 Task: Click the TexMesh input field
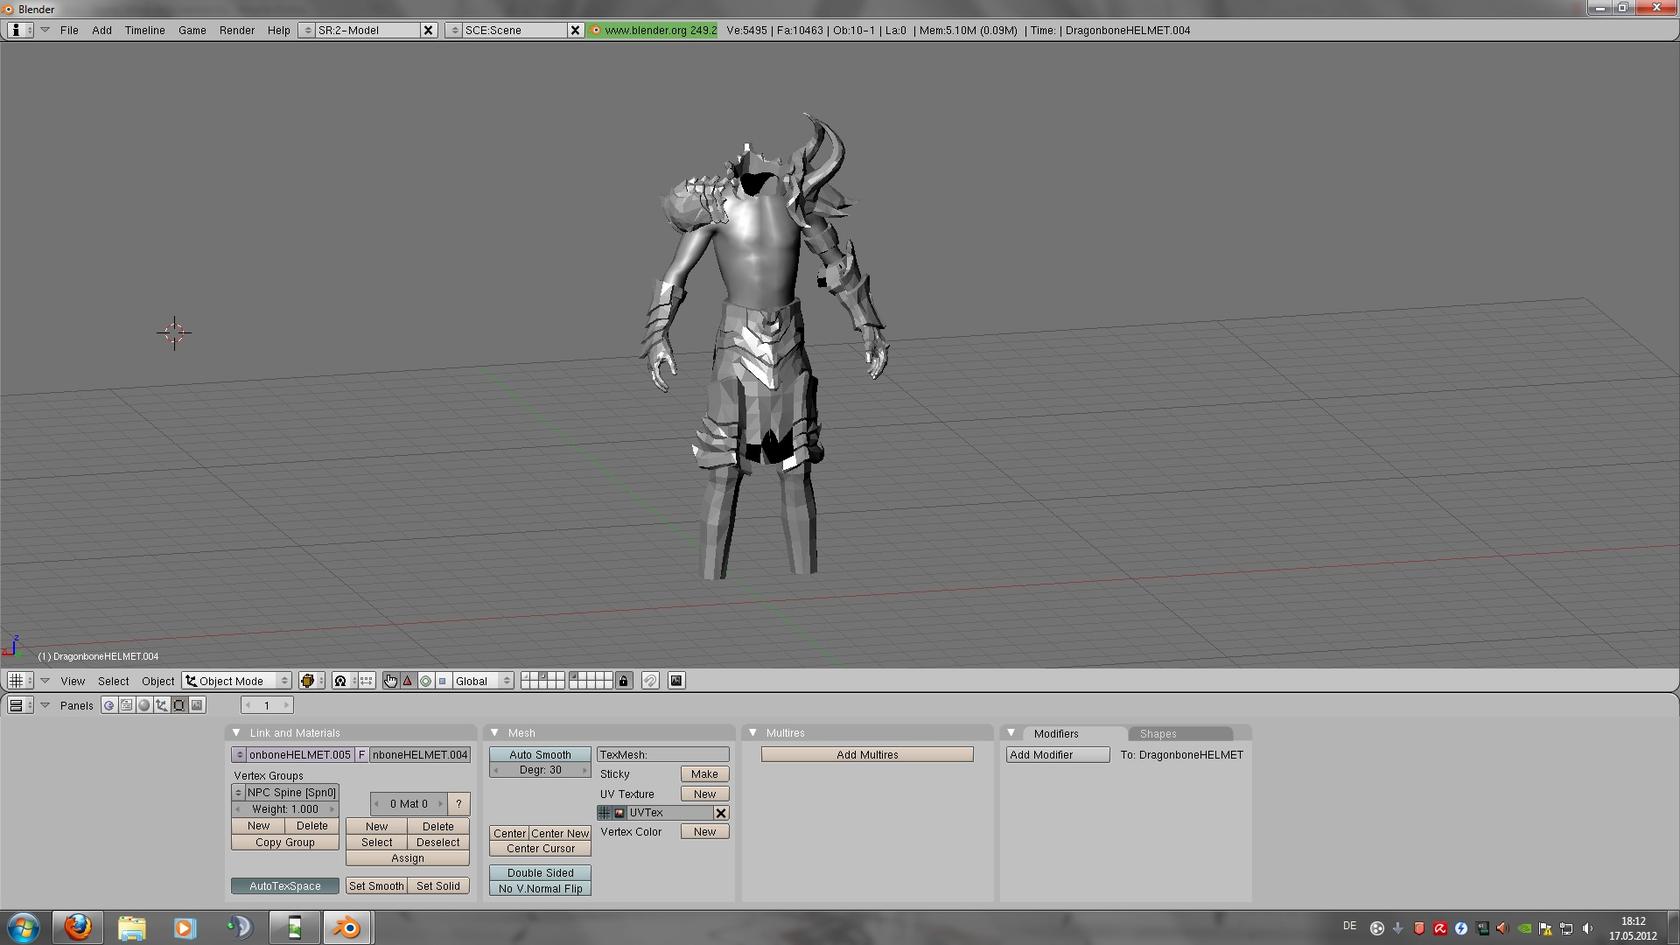click(x=663, y=755)
